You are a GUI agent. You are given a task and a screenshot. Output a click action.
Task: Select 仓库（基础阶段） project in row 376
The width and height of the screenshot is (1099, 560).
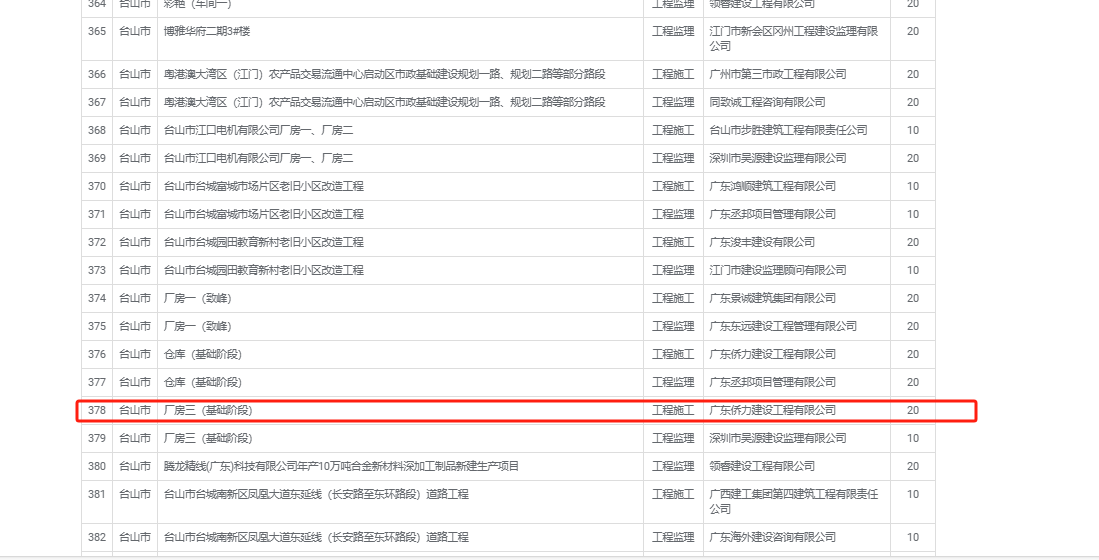202,354
